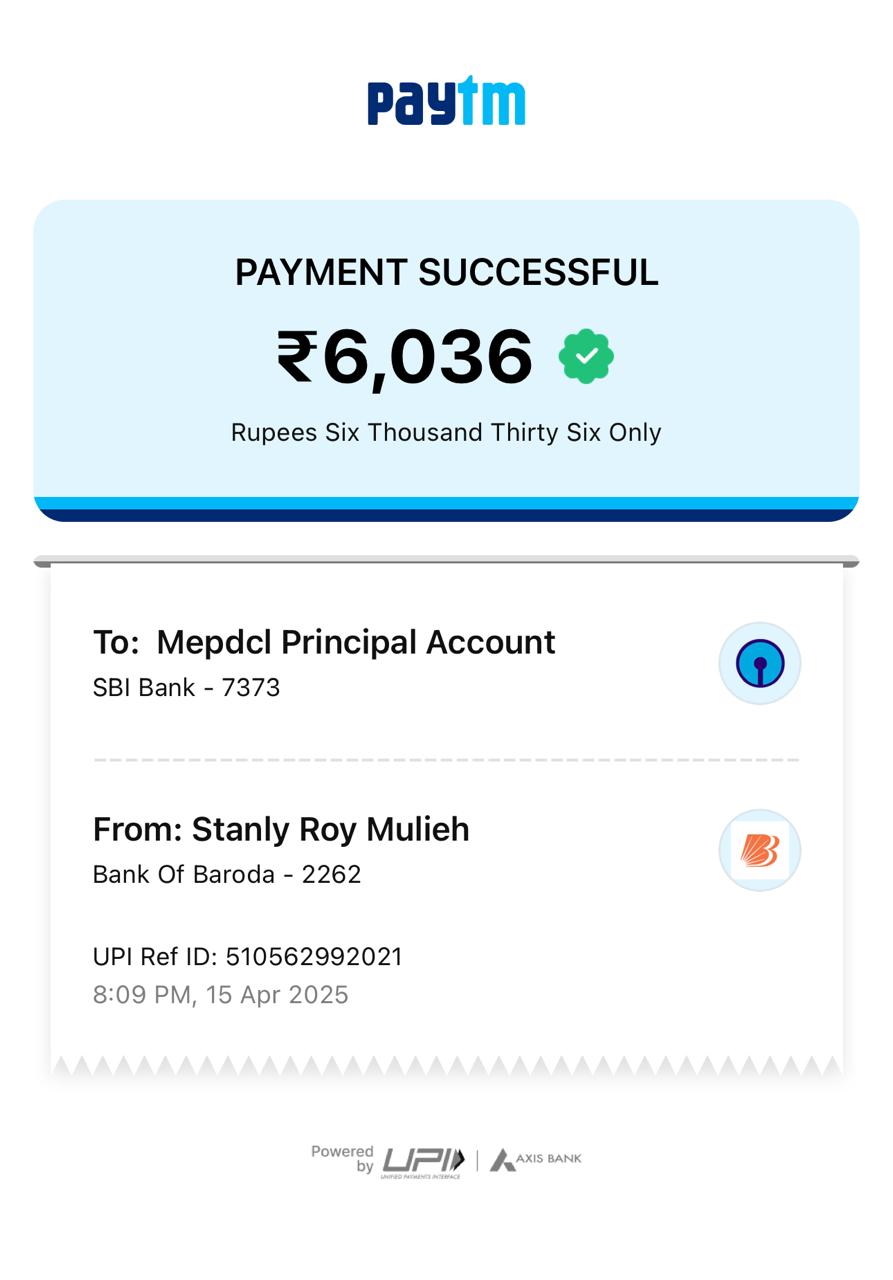
Task: Tap the 'To: Mepdcl Principal Account' recipient name
Action: point(324,642)
